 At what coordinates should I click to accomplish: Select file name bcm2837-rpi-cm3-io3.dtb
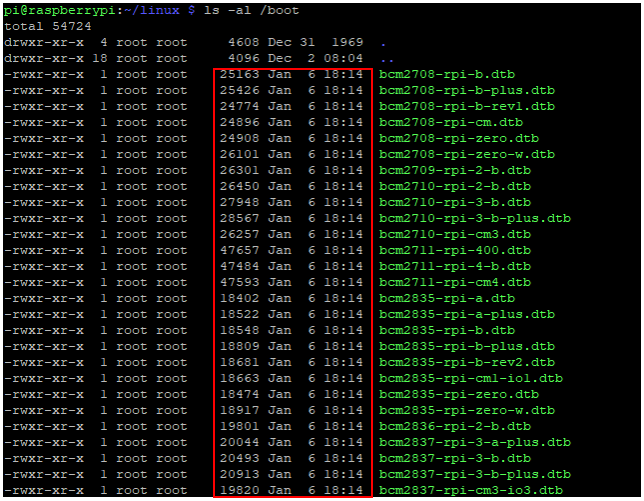471,491
